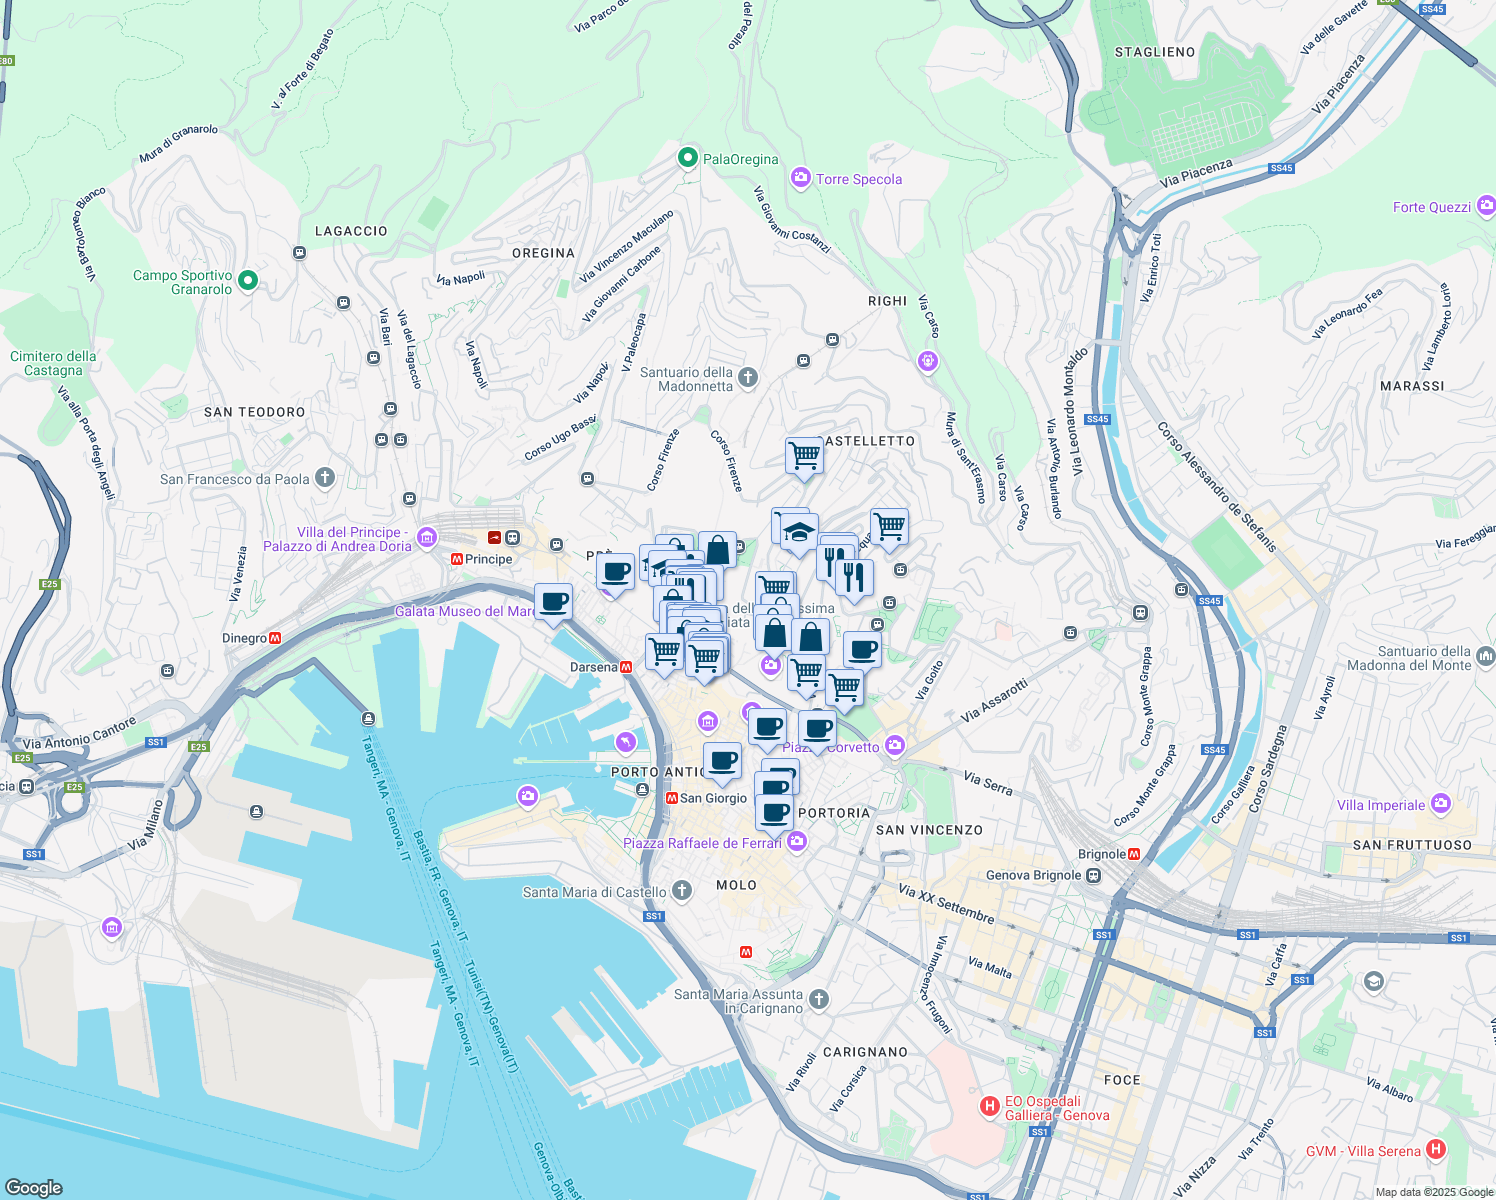This screenshot has width=1496, height=1200.
Task: Click the shopping cart marker above Darsena station
Action: (664, 653)
